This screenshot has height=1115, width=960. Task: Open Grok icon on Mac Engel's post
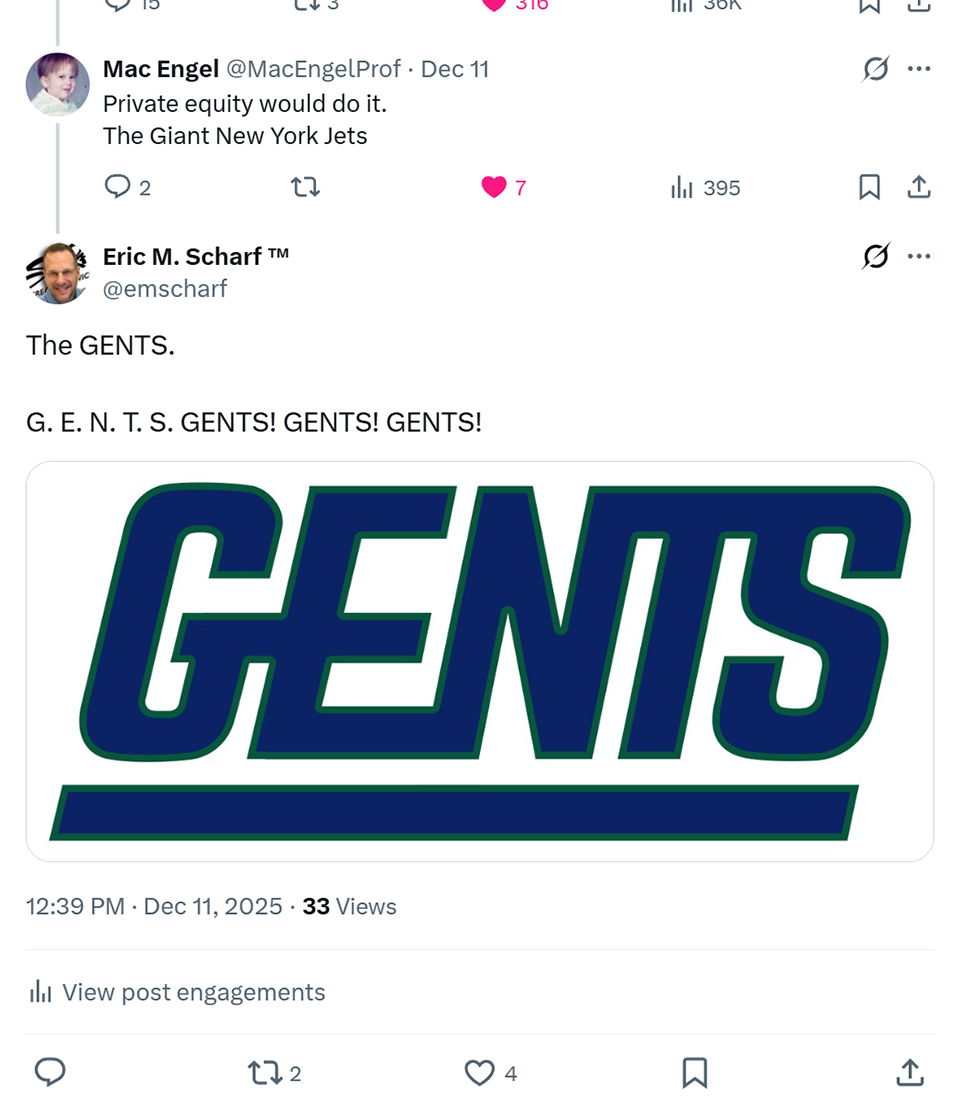[x=875, y=69]
